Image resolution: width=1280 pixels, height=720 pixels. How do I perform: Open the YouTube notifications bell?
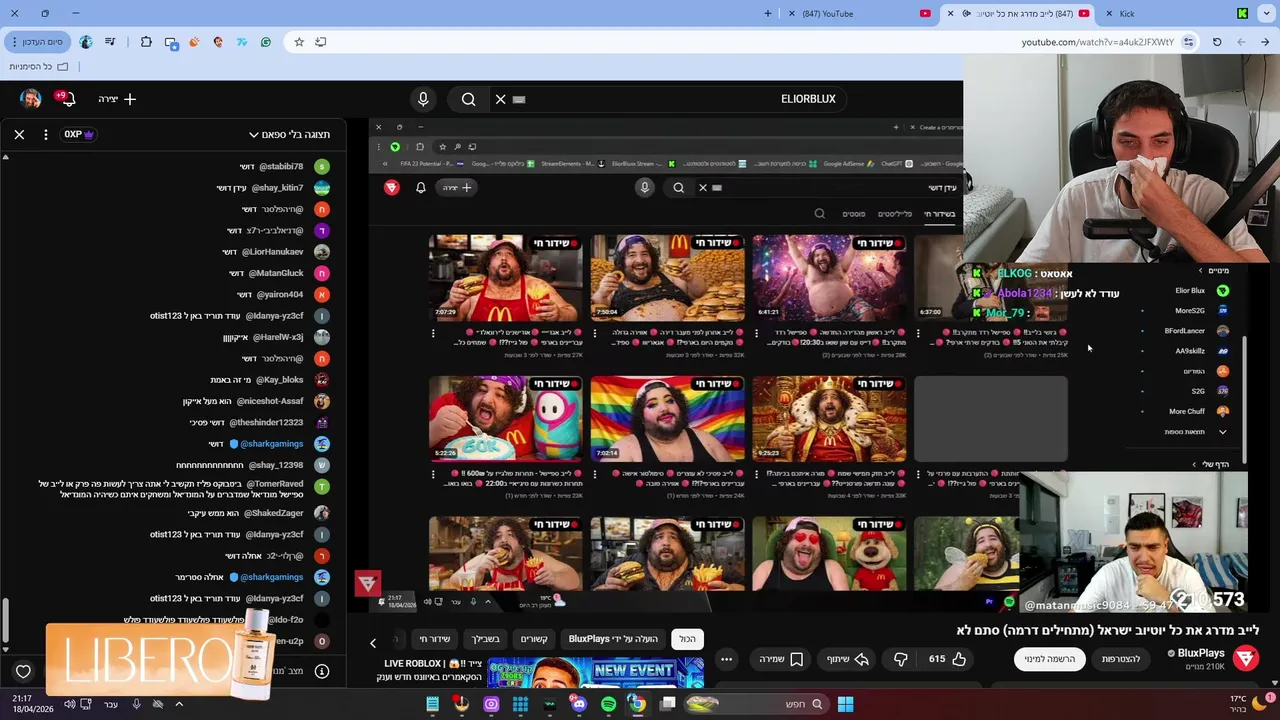pos(67,99)
